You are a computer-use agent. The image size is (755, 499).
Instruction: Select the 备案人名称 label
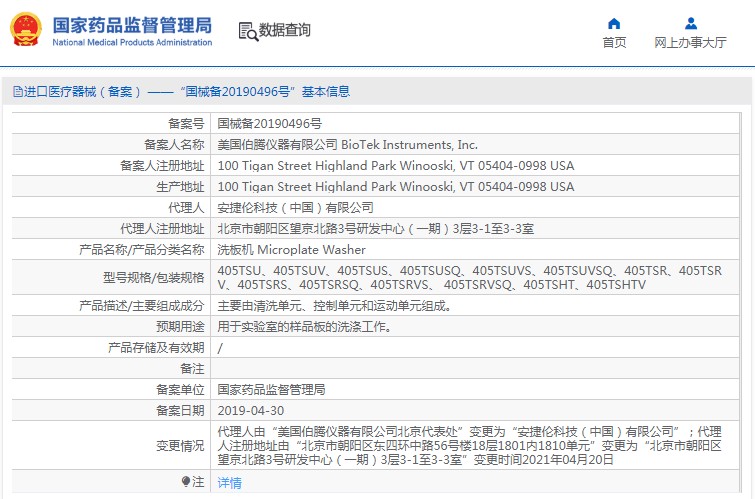tap(174, 144)
